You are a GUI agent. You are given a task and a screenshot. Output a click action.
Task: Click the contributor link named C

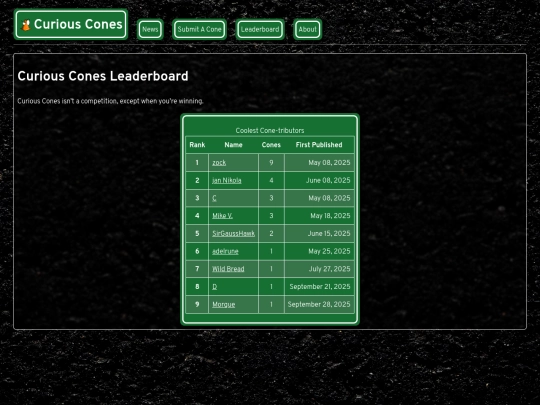214,198
